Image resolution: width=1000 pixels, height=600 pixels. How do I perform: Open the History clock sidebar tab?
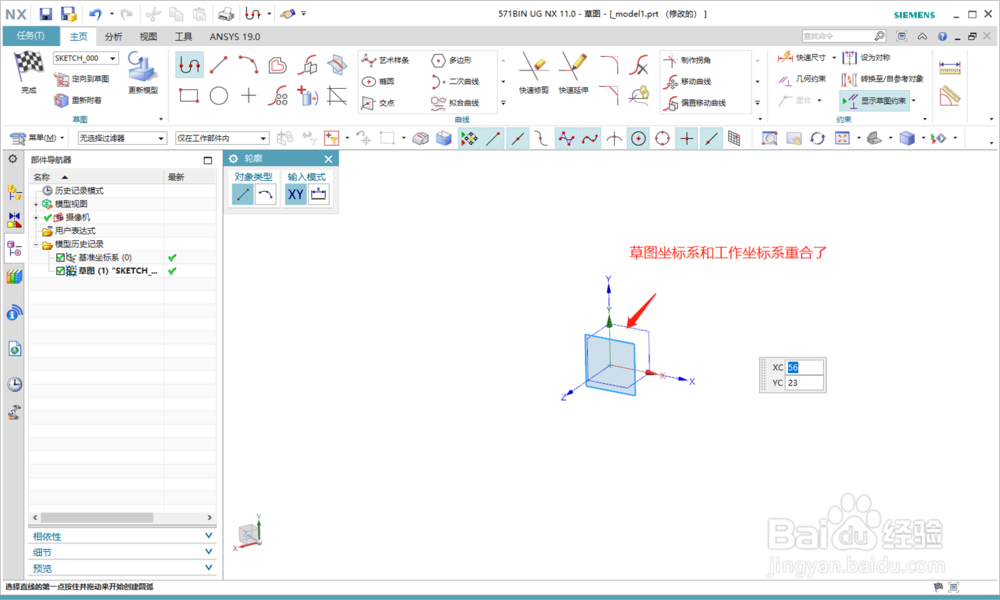coord(14,384)
